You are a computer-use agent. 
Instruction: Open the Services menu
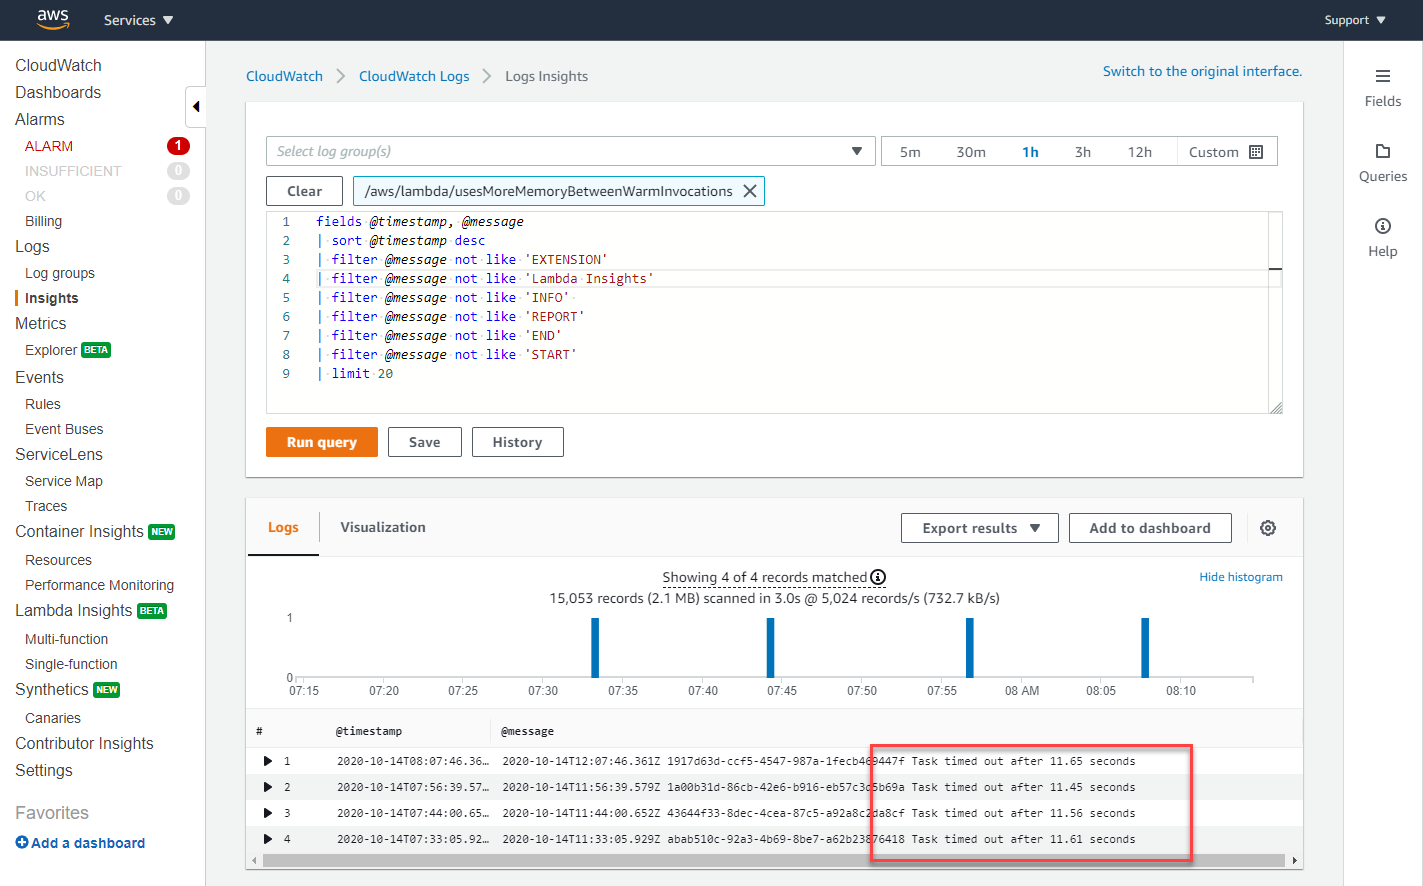pos(138,20)
